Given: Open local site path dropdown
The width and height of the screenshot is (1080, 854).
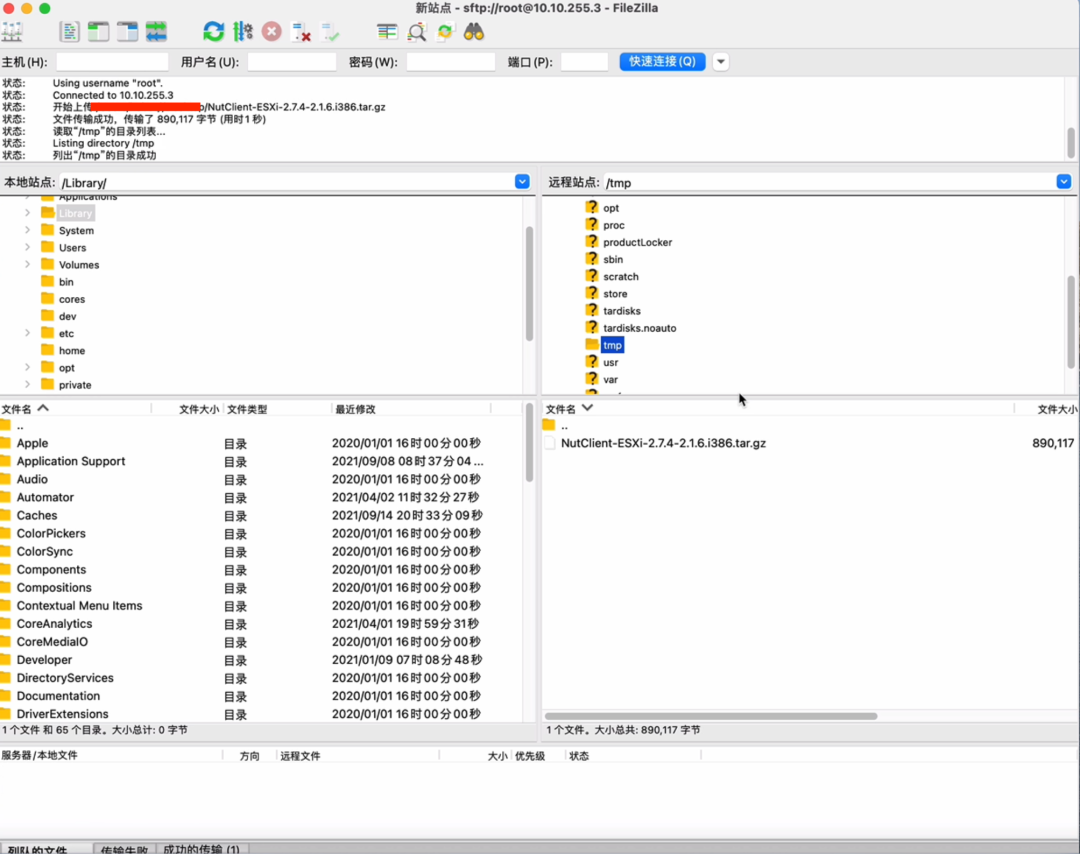Looking at the screenshot, I should click(x=522, y=182).
